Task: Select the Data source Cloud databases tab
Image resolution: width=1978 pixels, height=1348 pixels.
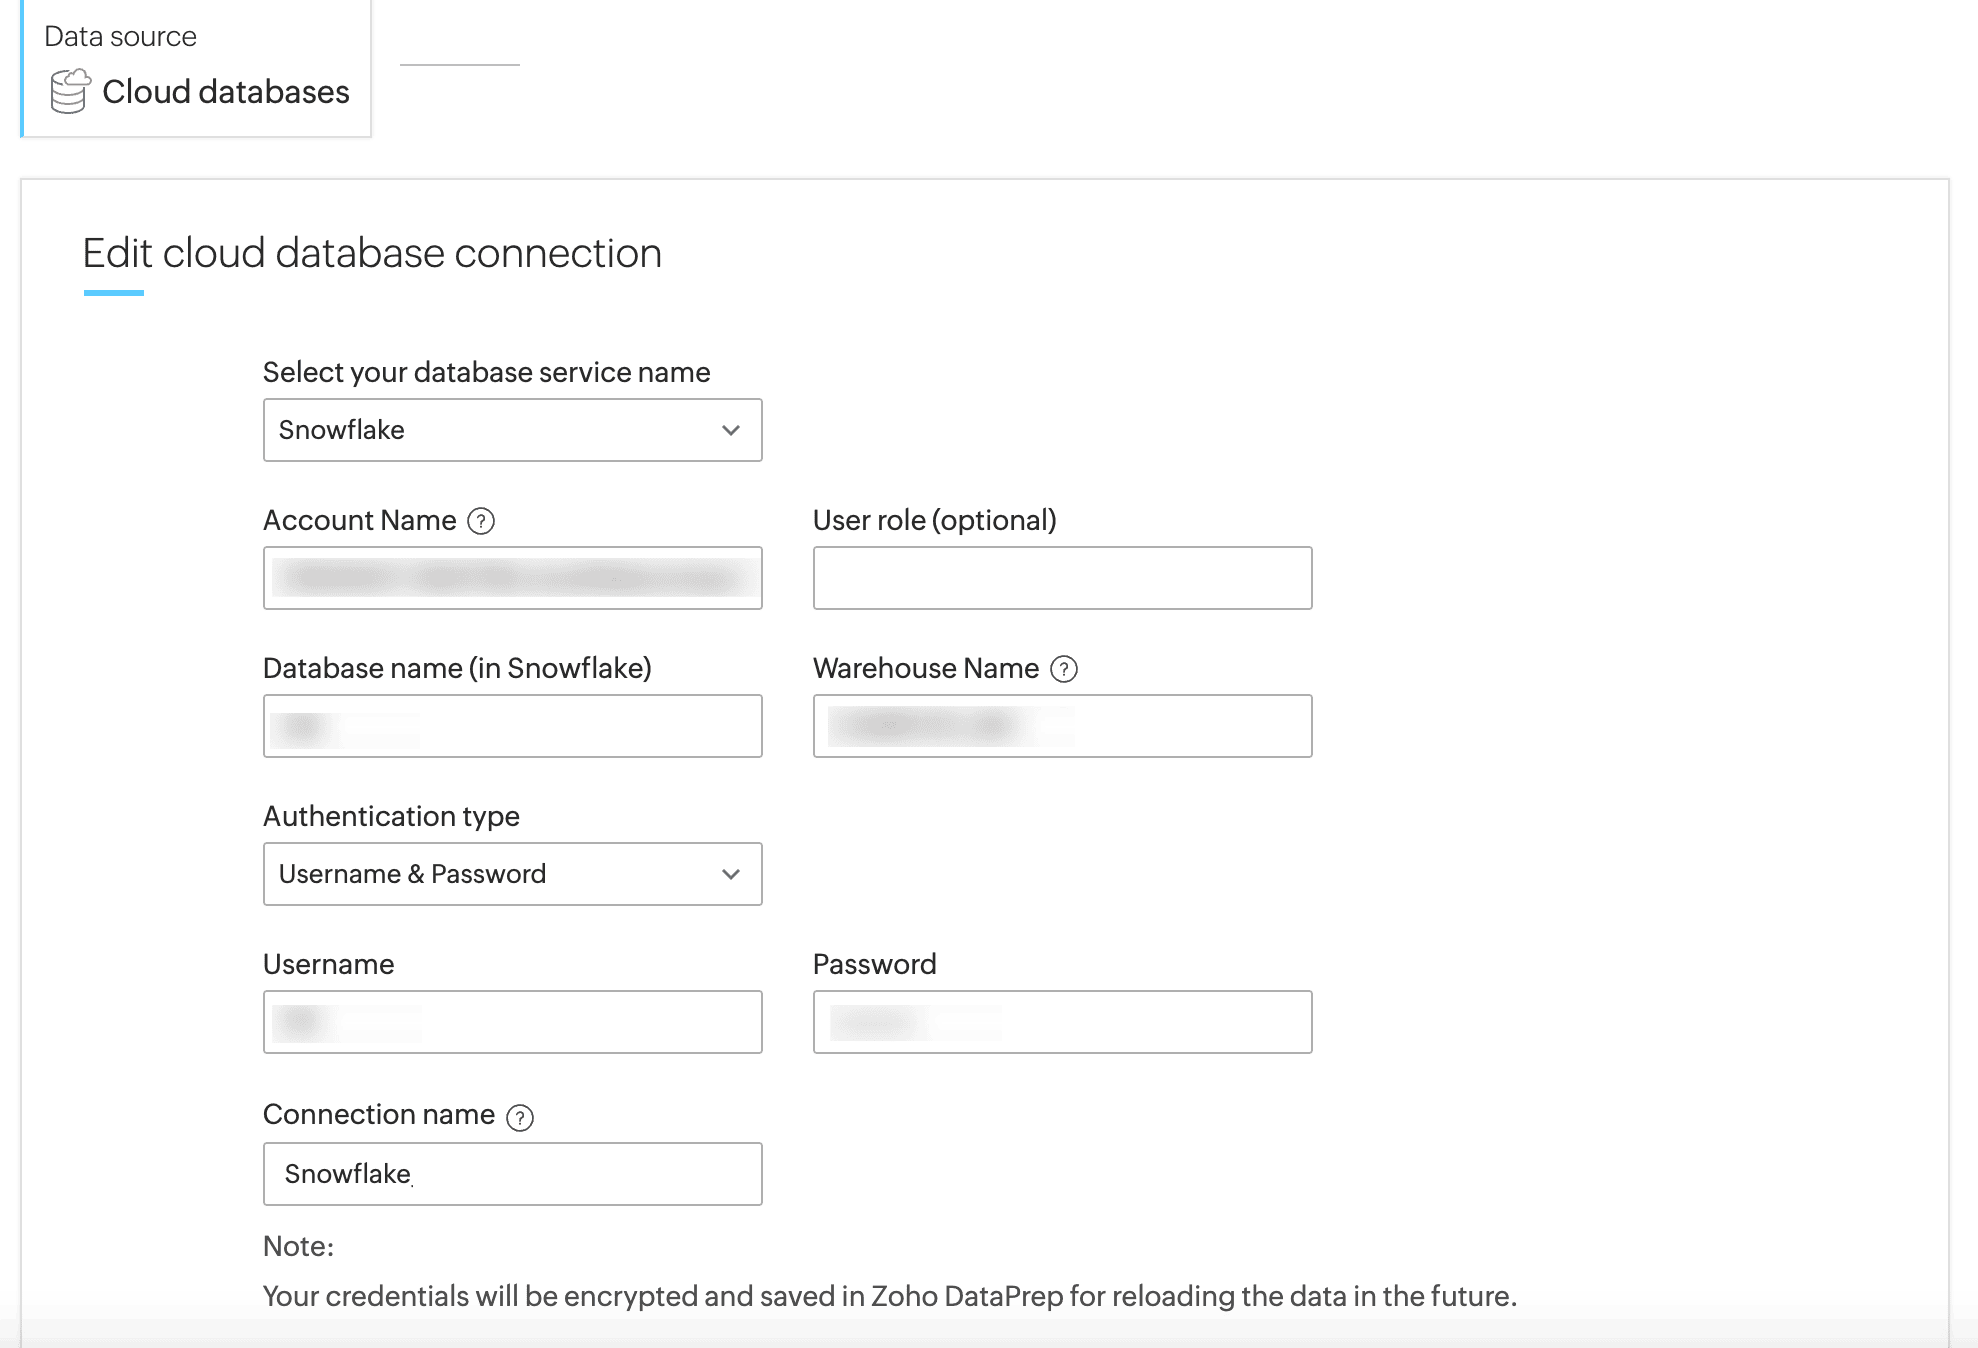Action: [197, 68]
